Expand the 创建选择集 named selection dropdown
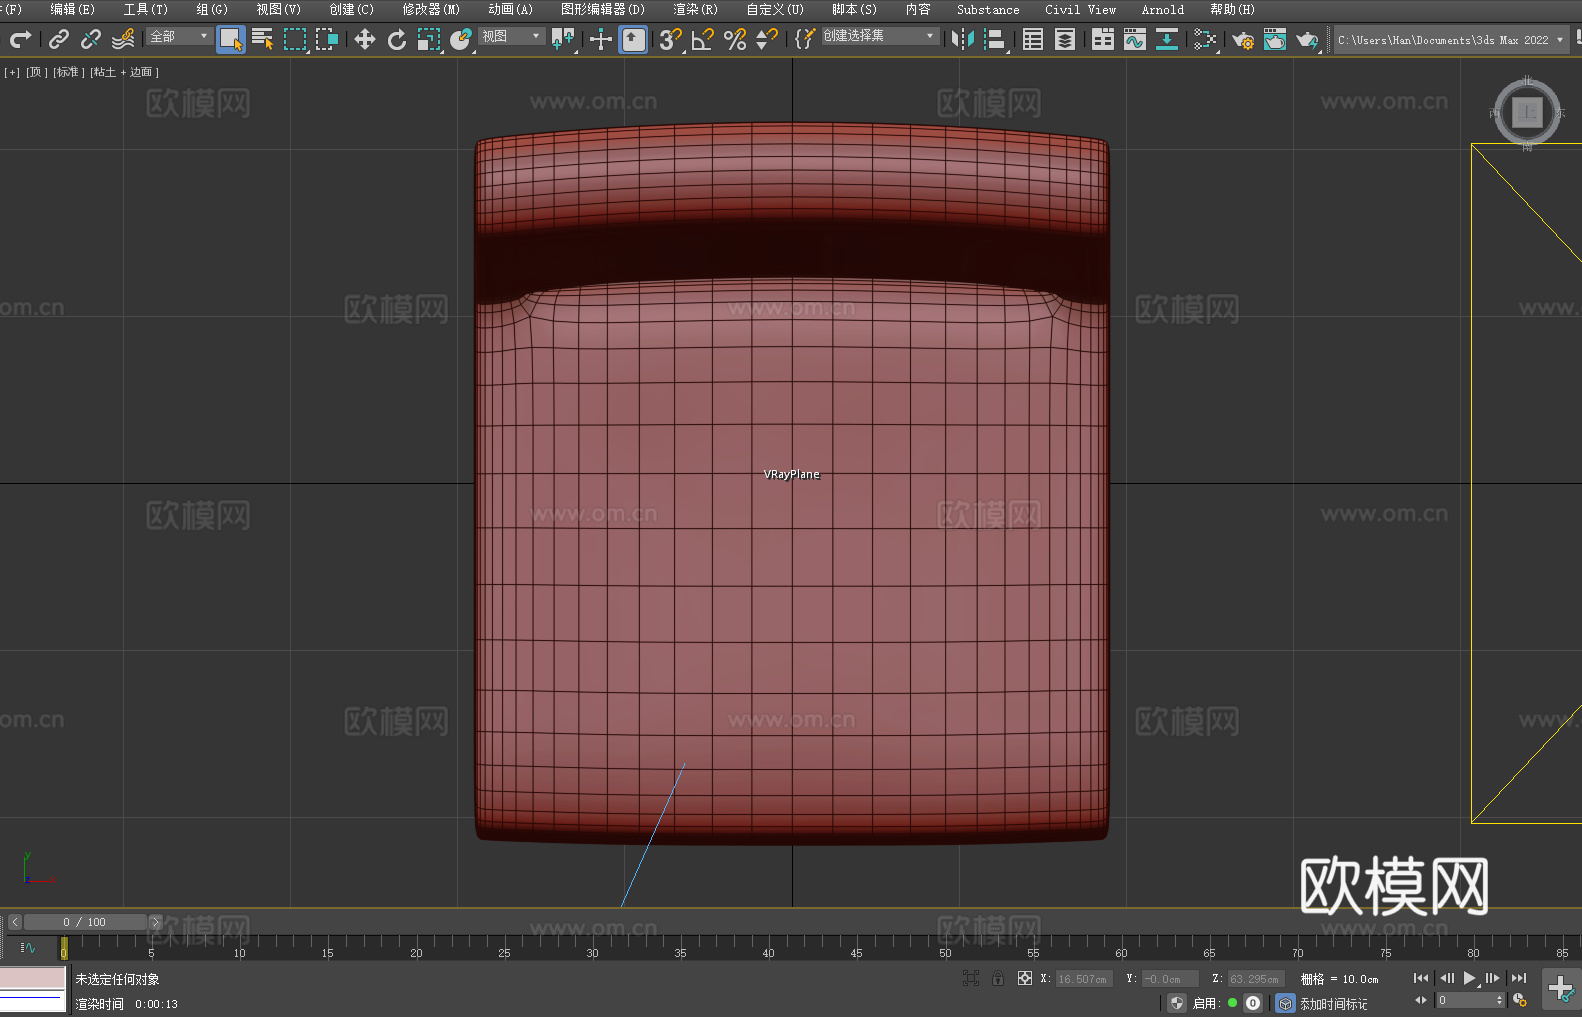 (x=880, y=36)
